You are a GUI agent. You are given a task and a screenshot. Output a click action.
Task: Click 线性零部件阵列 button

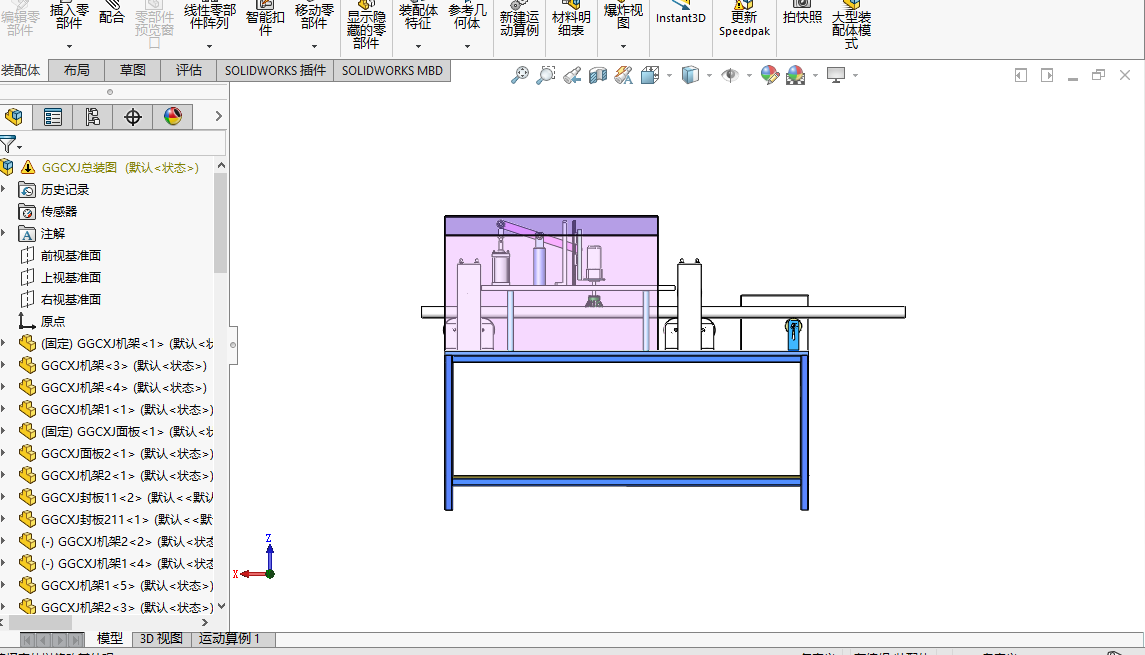coord(210,16)
